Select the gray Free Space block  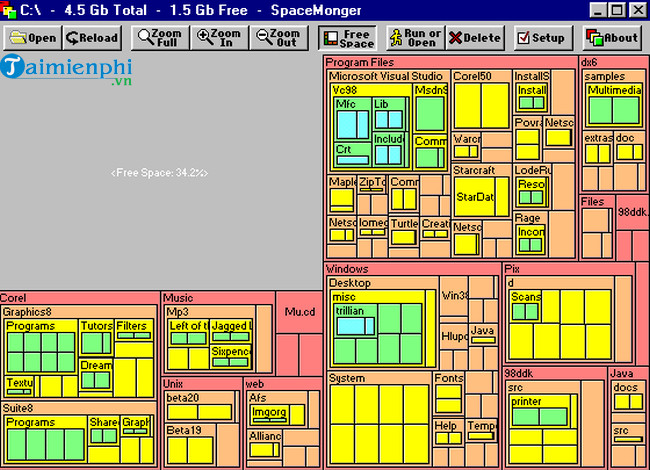point(160,173)
